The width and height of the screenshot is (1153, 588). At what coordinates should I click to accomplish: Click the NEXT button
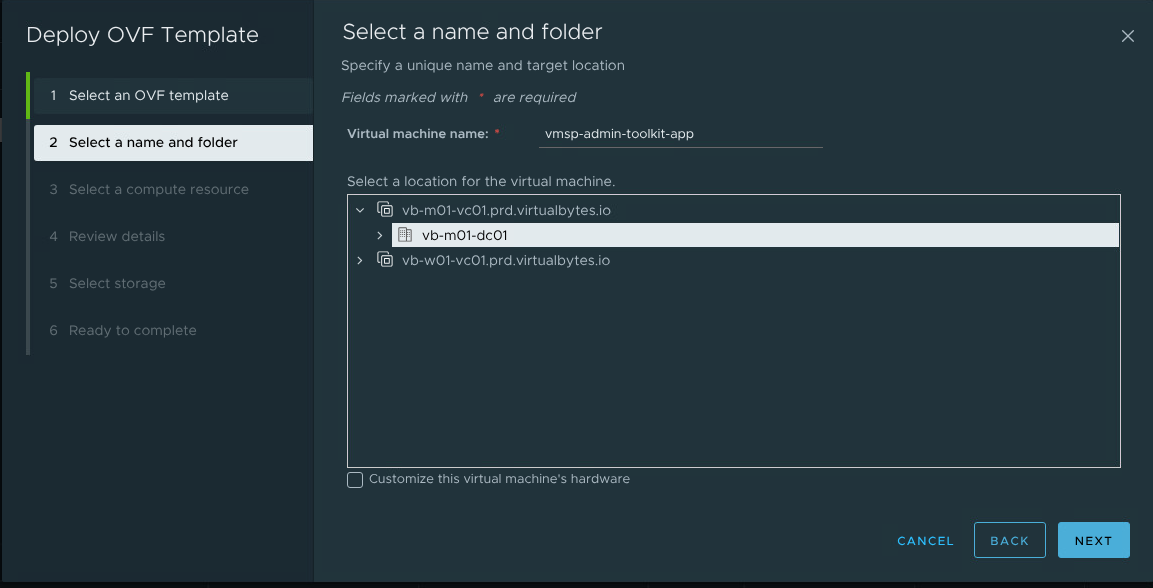coord(1093,540)
